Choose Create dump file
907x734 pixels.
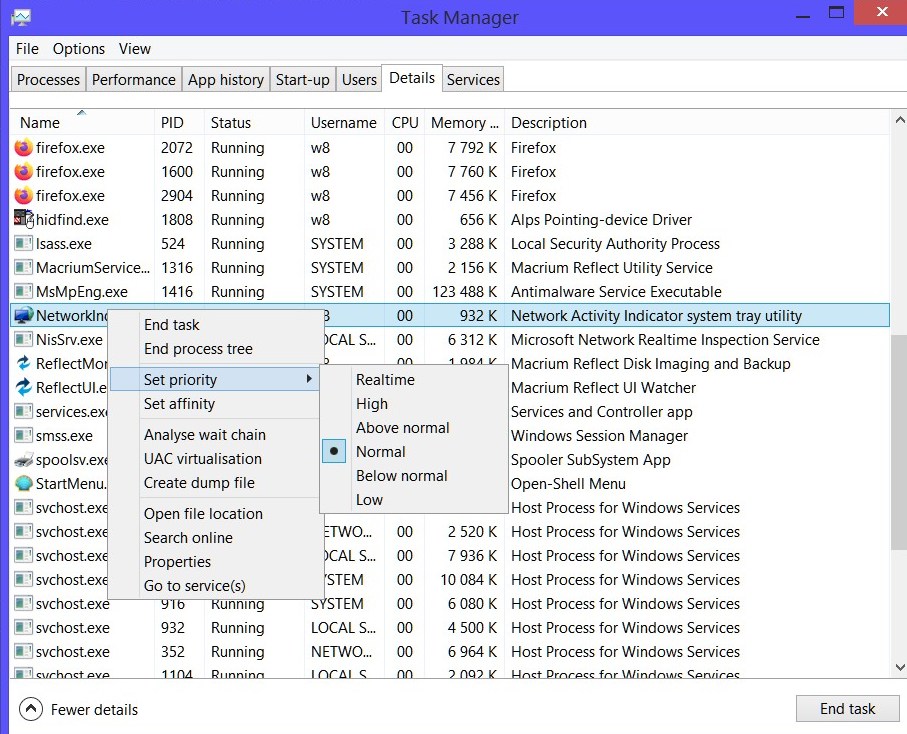click(x=199, y=483)
